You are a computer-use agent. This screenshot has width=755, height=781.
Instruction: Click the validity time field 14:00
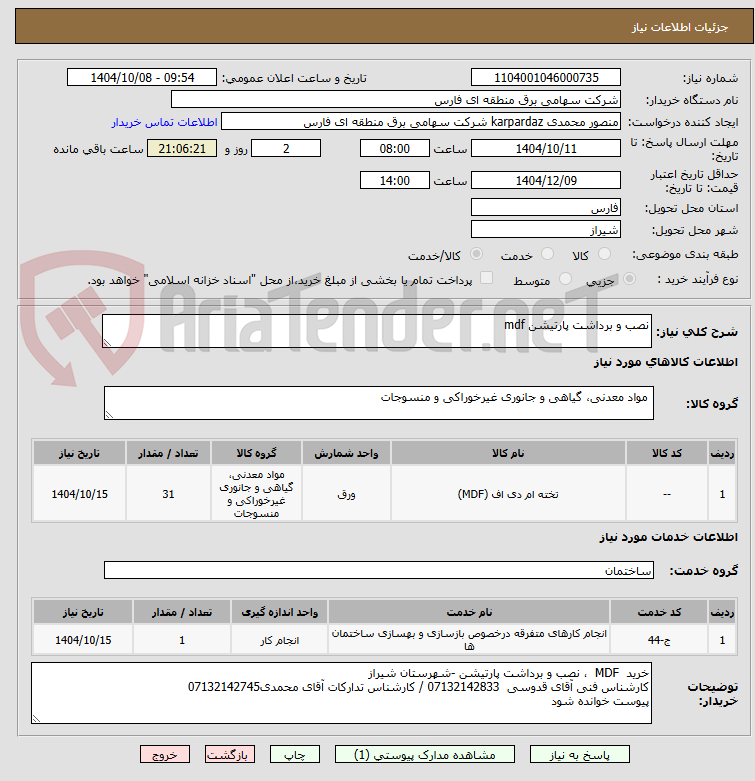coord(394,180)
